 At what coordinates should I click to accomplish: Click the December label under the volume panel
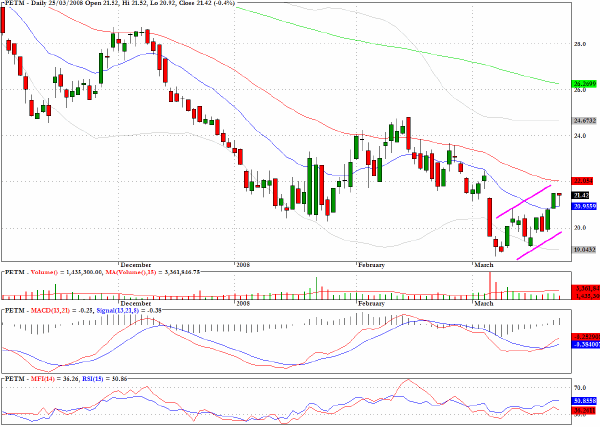[x=135, y=303]
